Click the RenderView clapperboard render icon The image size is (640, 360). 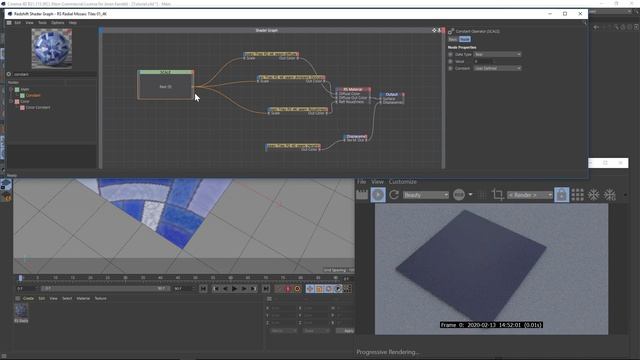click(362, 195)
